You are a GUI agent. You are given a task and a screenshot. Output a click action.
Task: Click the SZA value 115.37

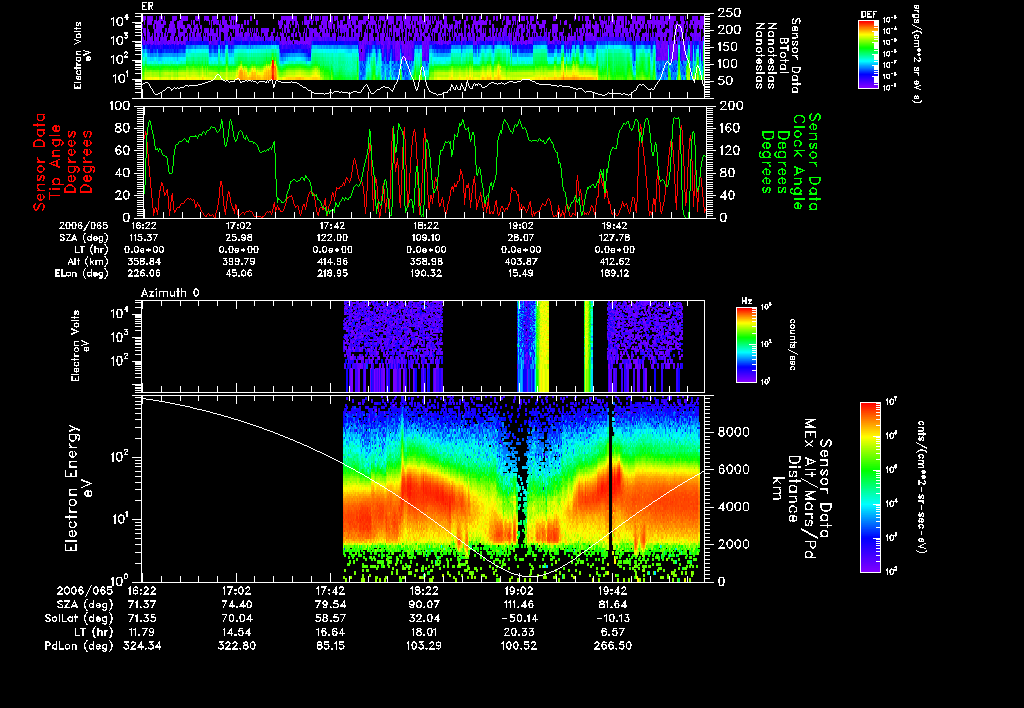pyautogui.click(x=144, y=238)
